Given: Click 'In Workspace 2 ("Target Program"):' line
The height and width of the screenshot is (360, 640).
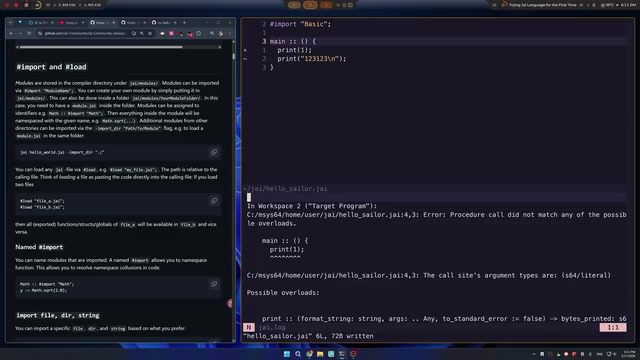Looking at the screenshot, I should coord(312,206).
